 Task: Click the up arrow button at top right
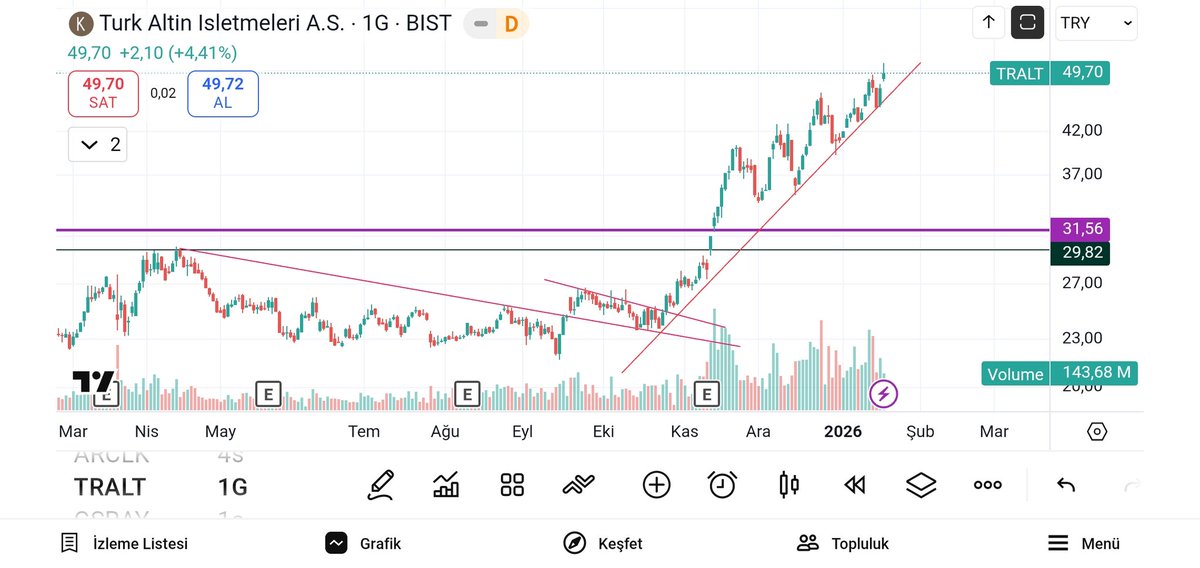988,22
